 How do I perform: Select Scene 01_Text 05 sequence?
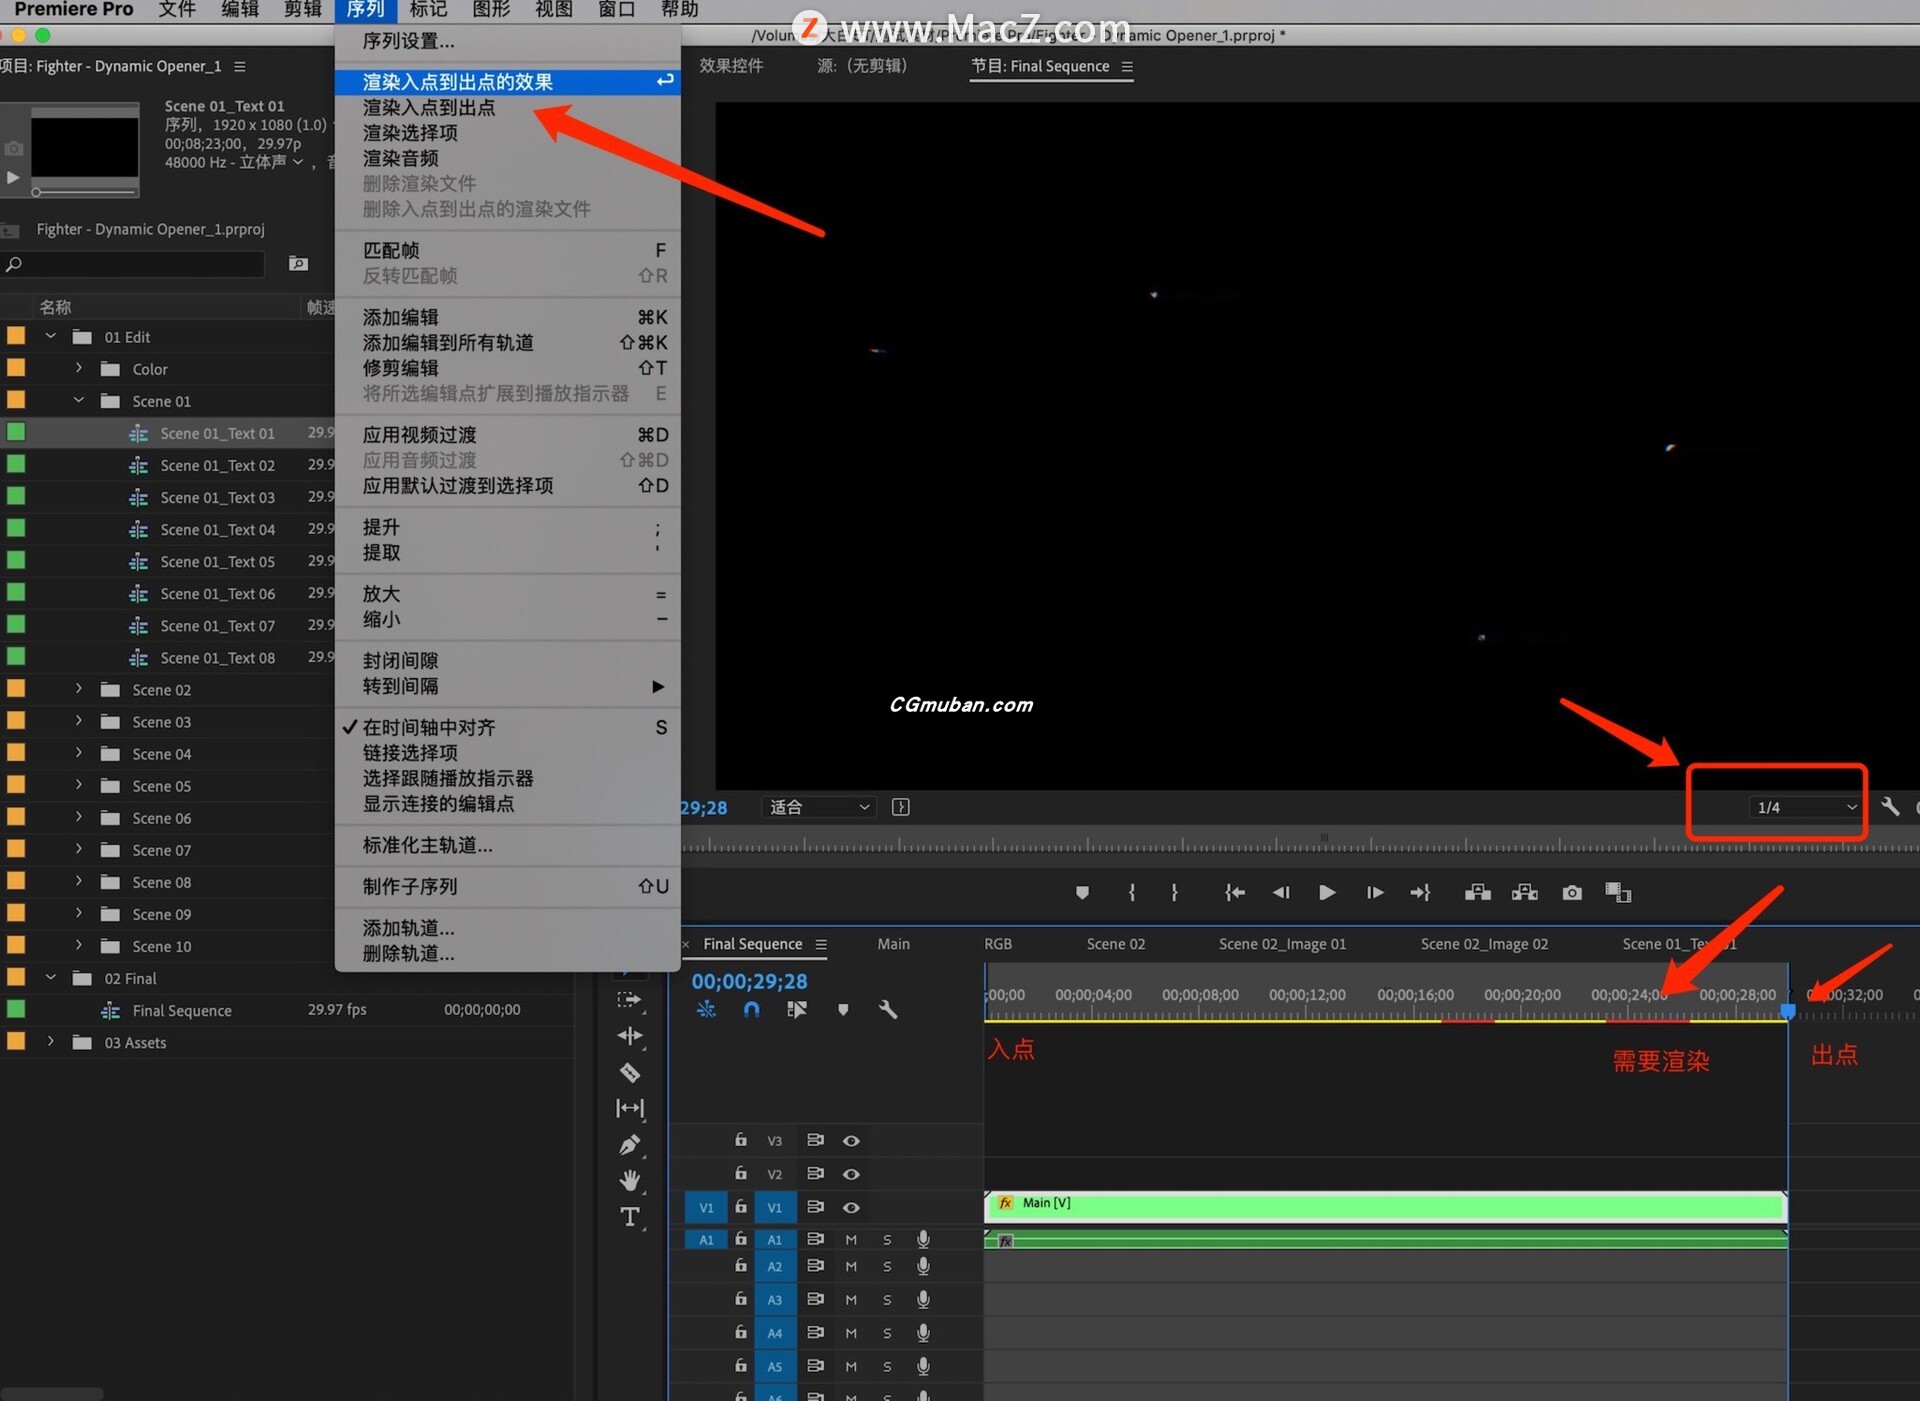click(x=217, y=562)
